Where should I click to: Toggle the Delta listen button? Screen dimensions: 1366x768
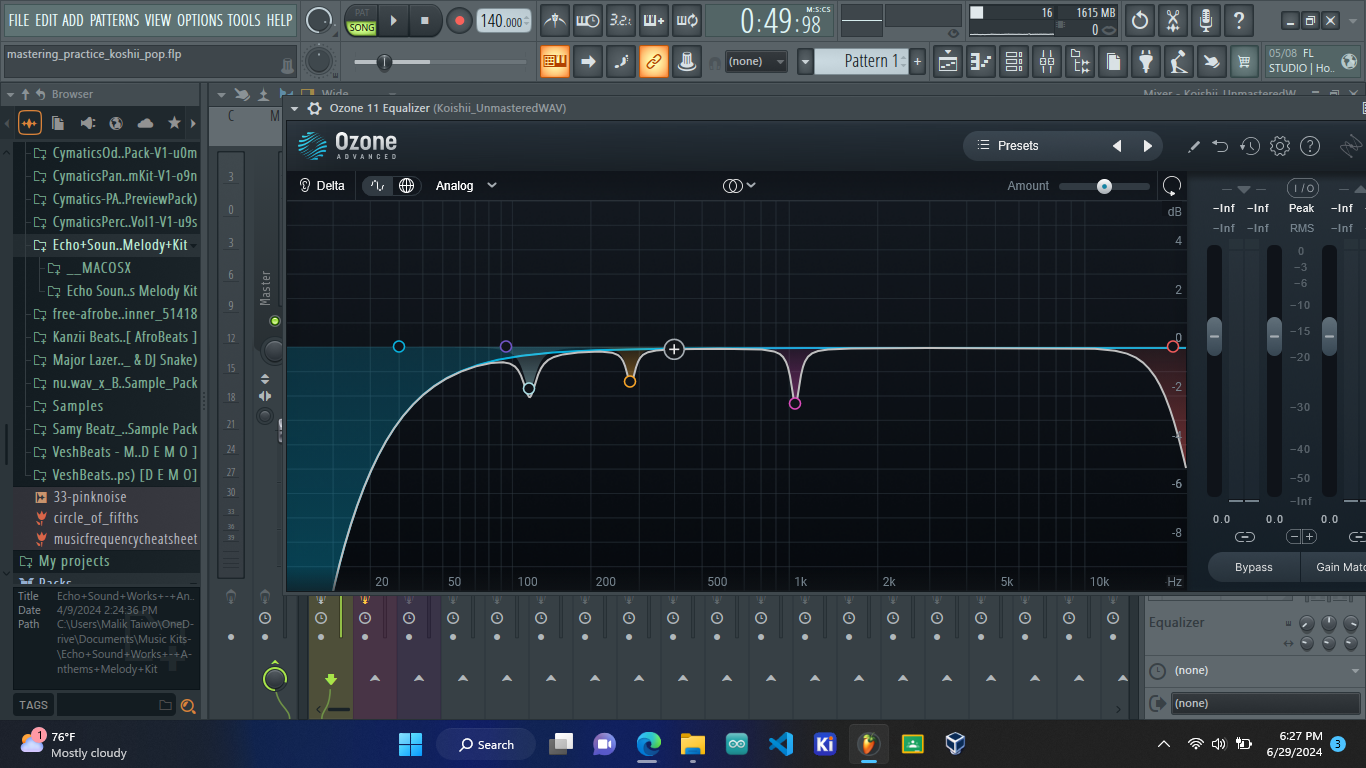(x=322, y=186)
